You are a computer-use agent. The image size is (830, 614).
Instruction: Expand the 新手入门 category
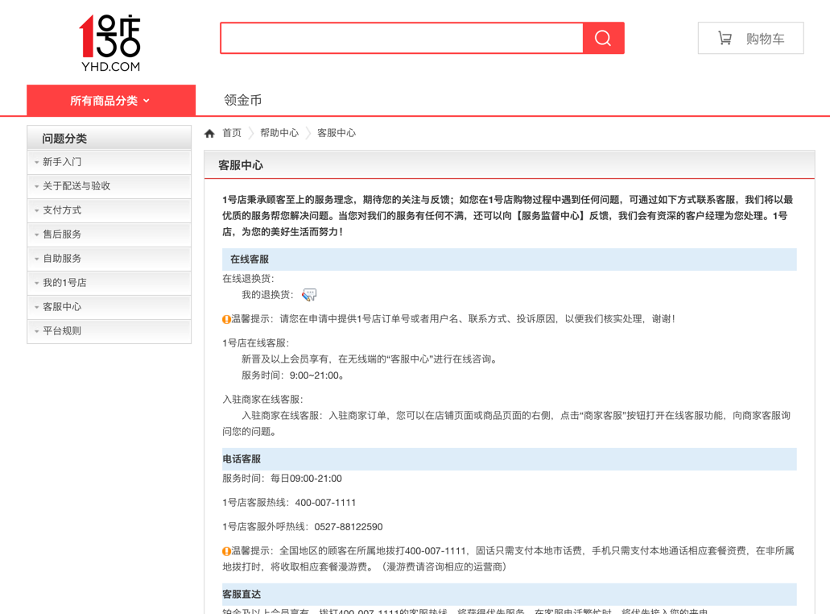(109, 162)
